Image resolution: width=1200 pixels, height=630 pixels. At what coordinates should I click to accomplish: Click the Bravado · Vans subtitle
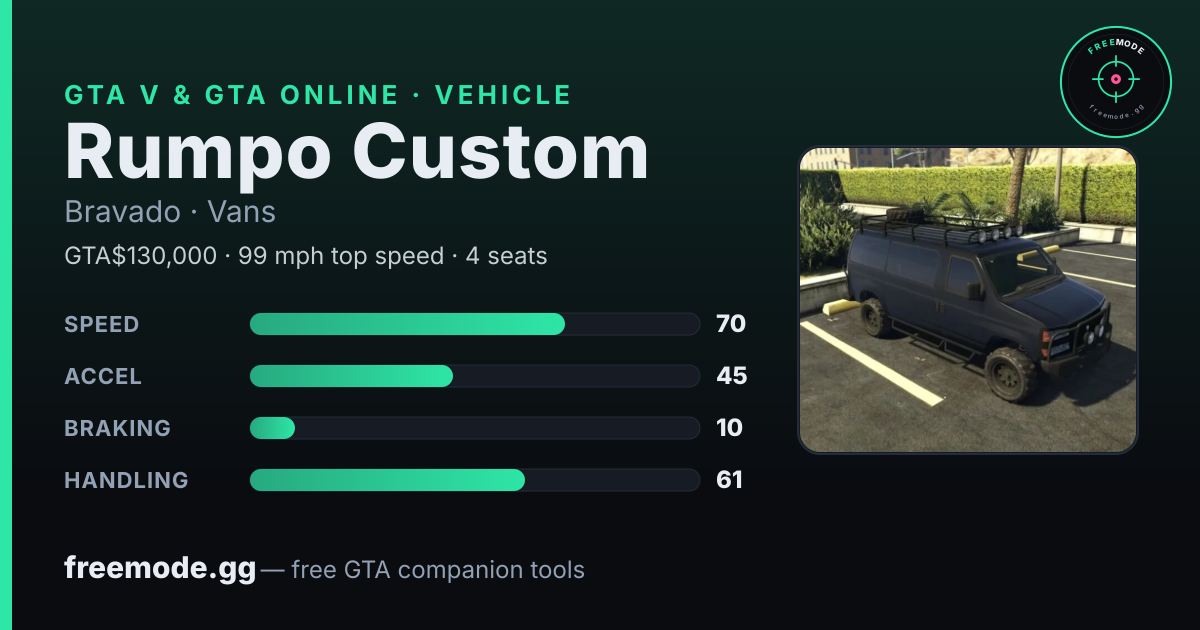(x=170, y=212)
